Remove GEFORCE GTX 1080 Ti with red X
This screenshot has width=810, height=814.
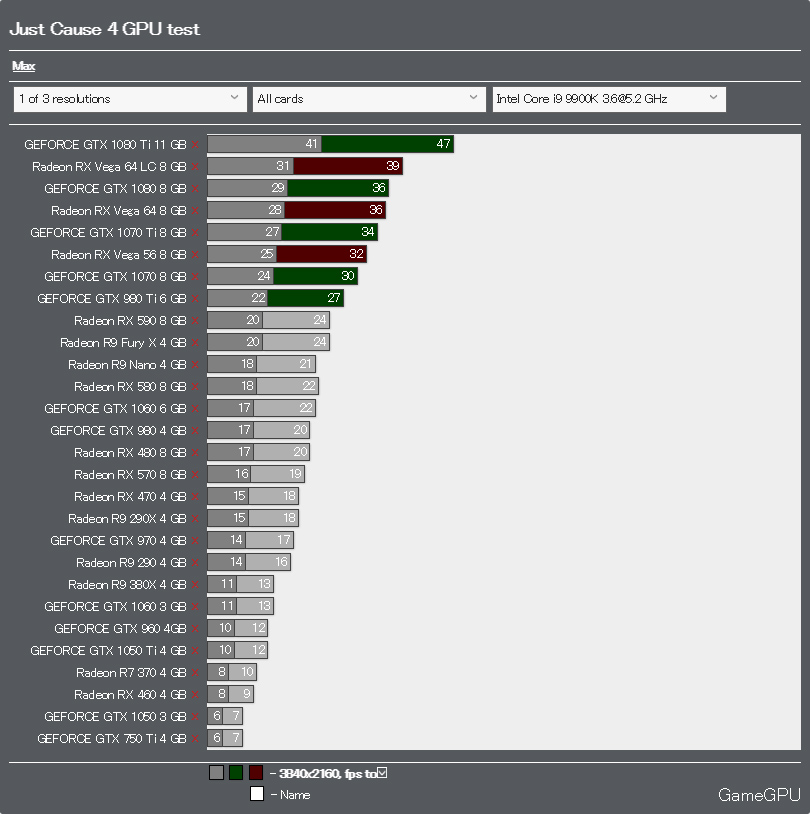[197, 145]
